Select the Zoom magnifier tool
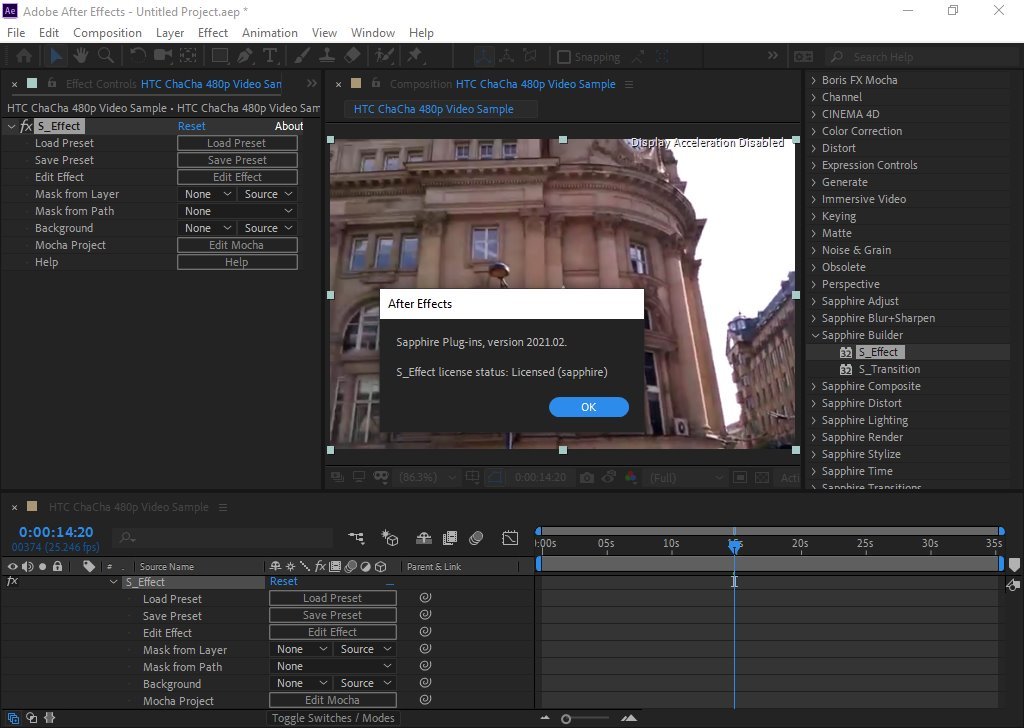 click(x=106, y=56)
